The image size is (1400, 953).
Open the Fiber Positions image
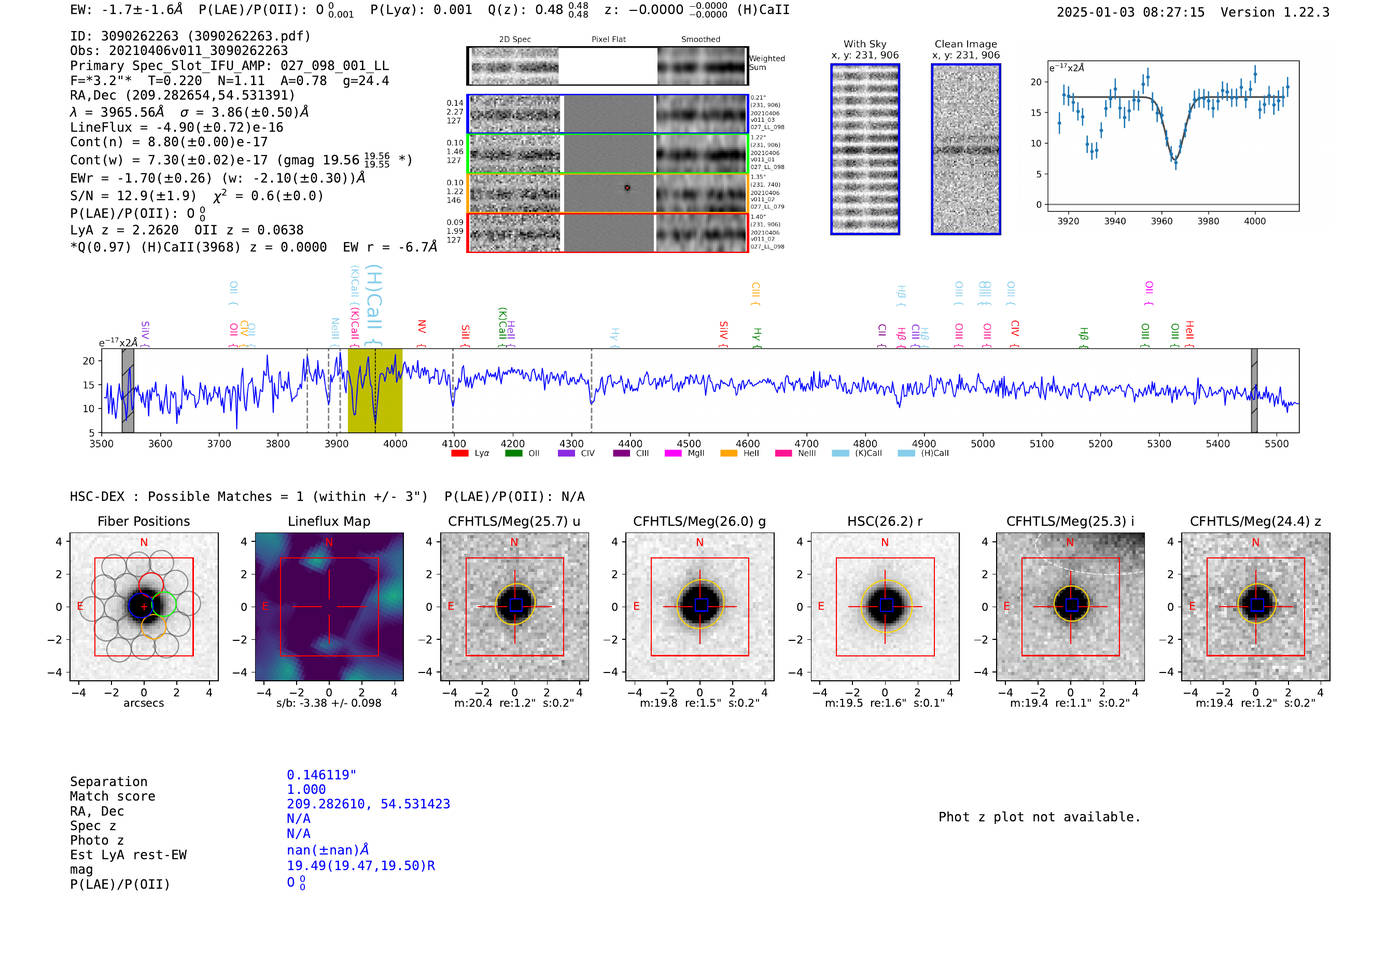(x=144, y=606)
